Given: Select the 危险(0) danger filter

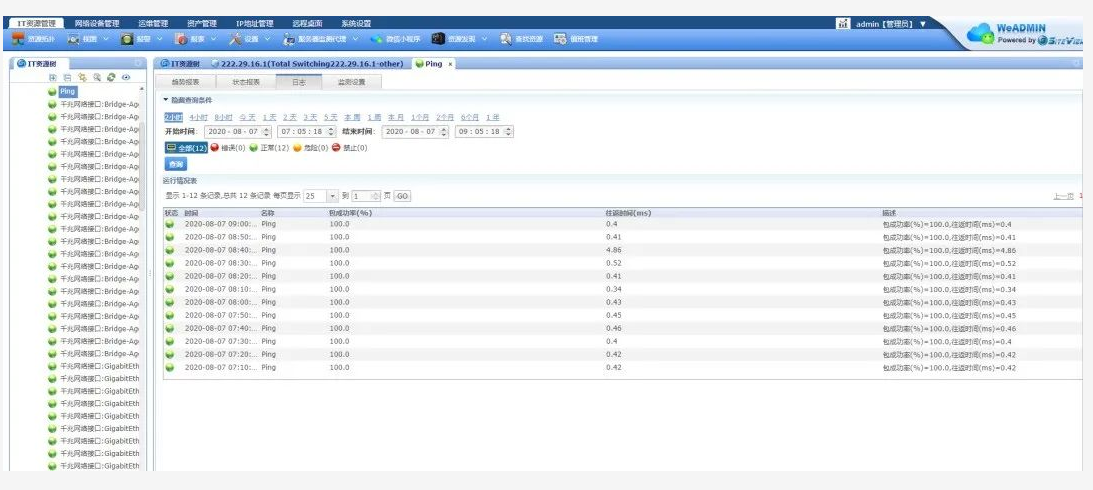Looking at the screenshot, I should [310, 148].
